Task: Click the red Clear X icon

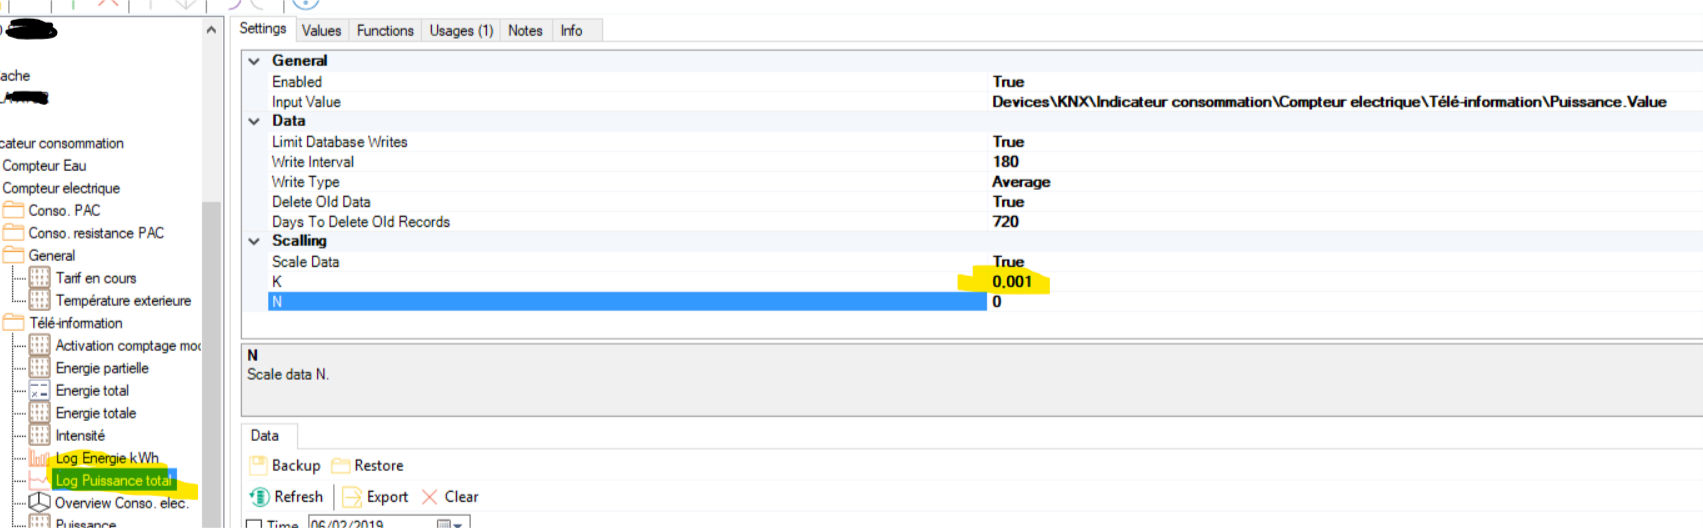Action: point(430,497)
